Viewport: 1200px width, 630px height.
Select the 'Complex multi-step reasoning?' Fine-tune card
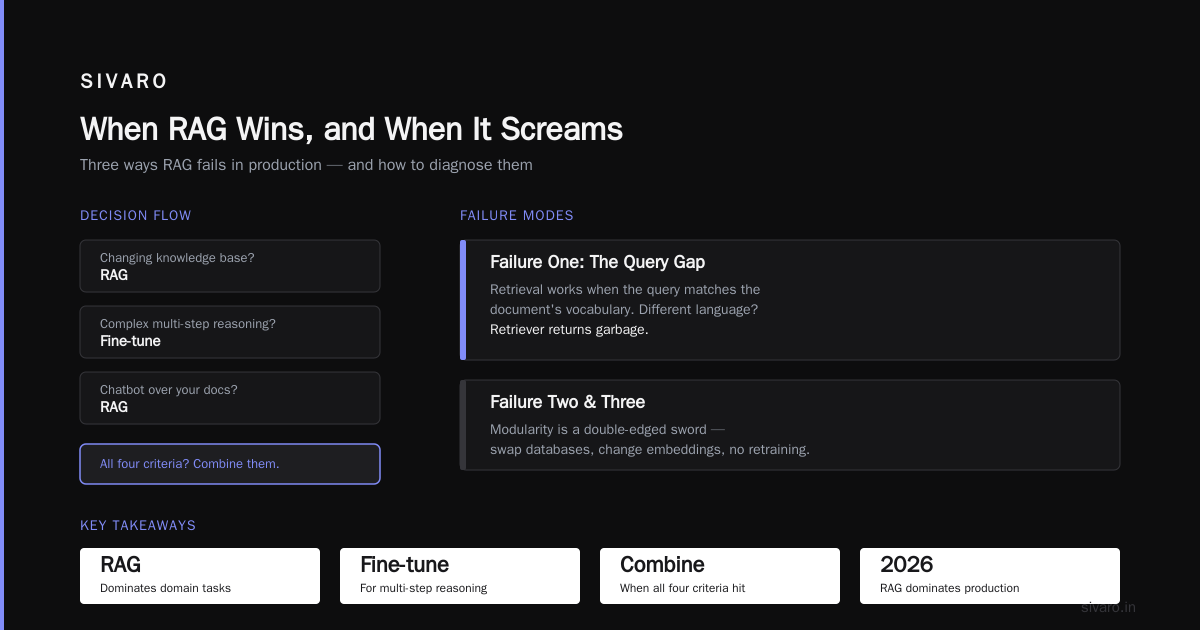pyautogui.click(x=230, y=332)
